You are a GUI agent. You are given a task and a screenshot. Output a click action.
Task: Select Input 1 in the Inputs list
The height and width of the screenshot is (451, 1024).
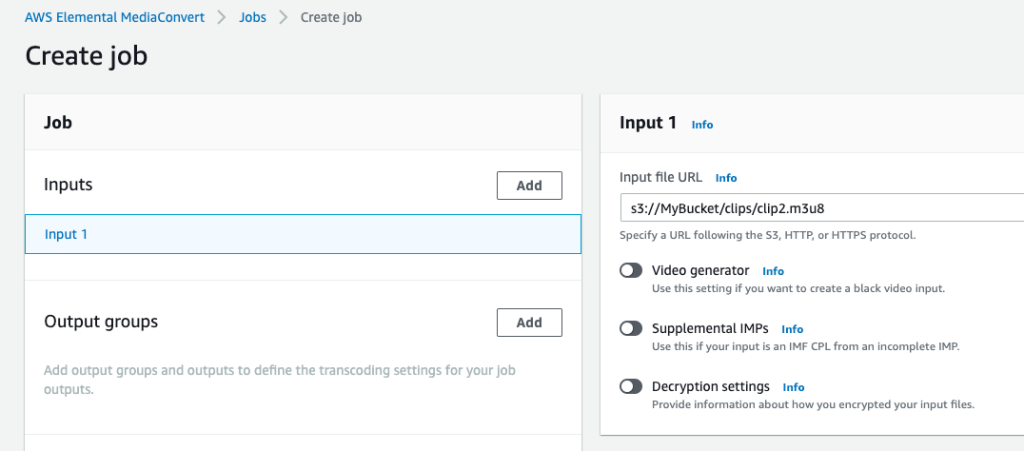(302, 234)
